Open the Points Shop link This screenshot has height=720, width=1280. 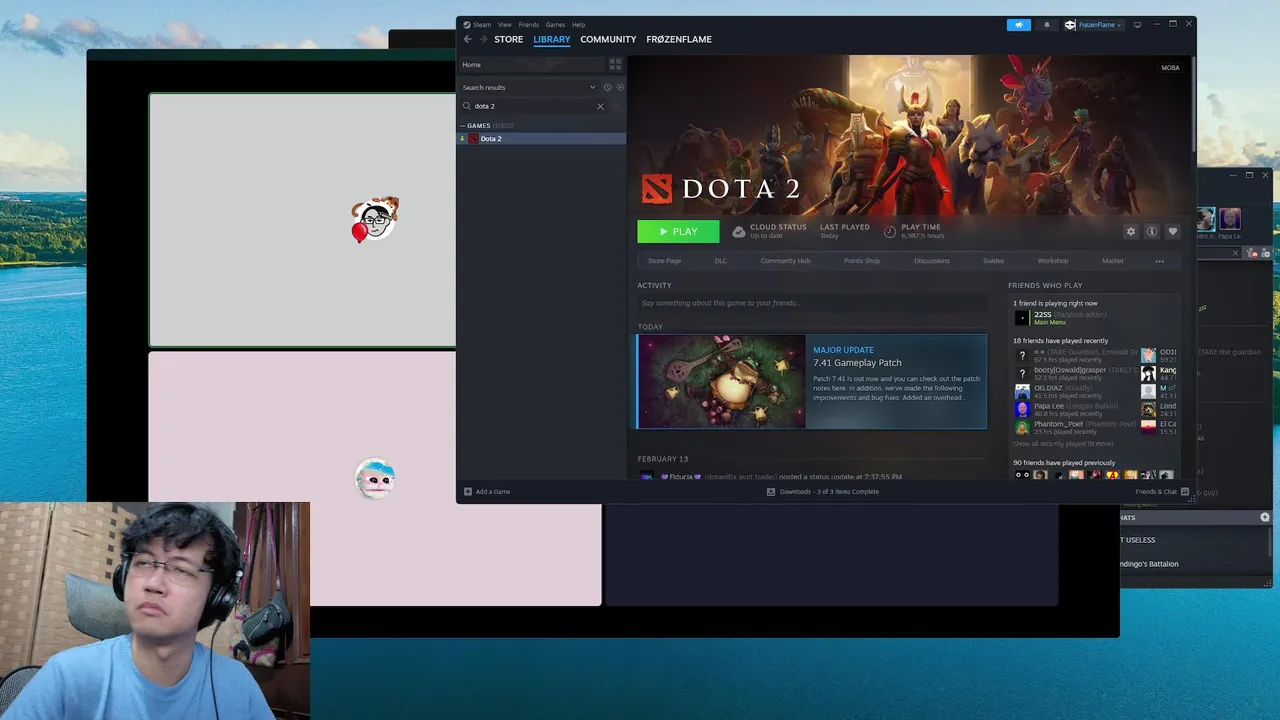point(862,261)
